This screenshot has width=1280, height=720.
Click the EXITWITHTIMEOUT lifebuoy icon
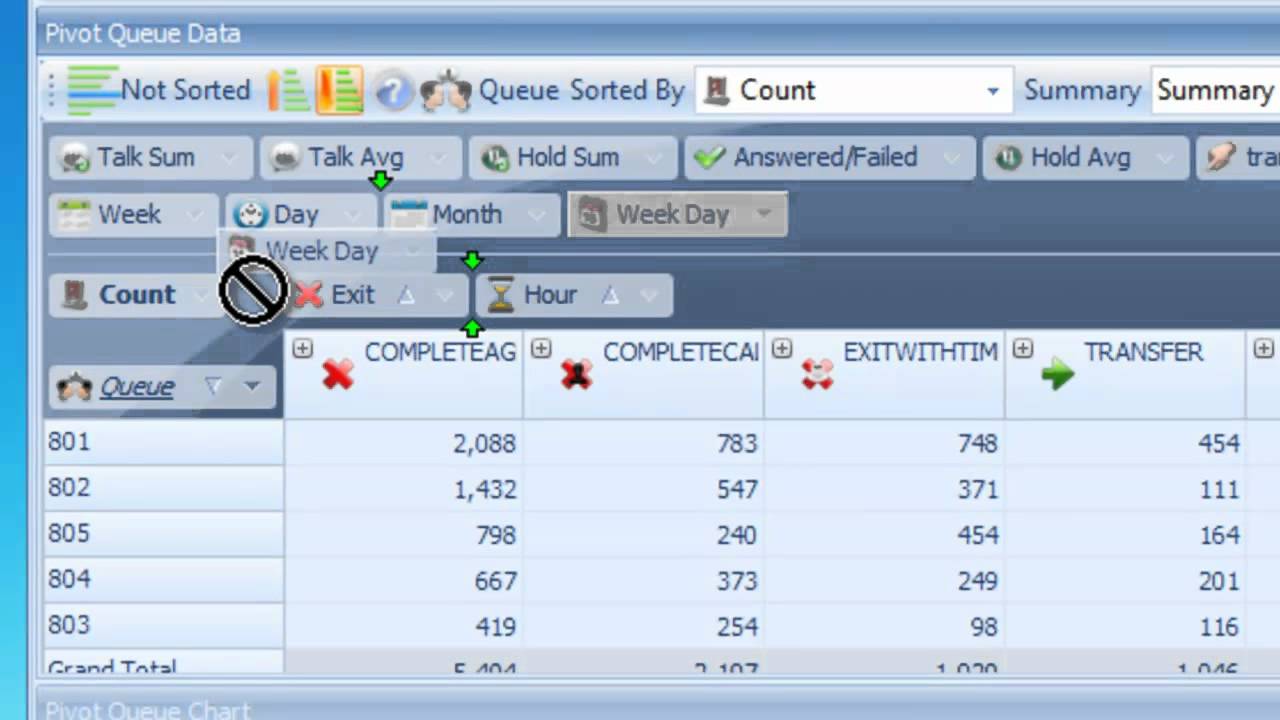coord(817,374)
